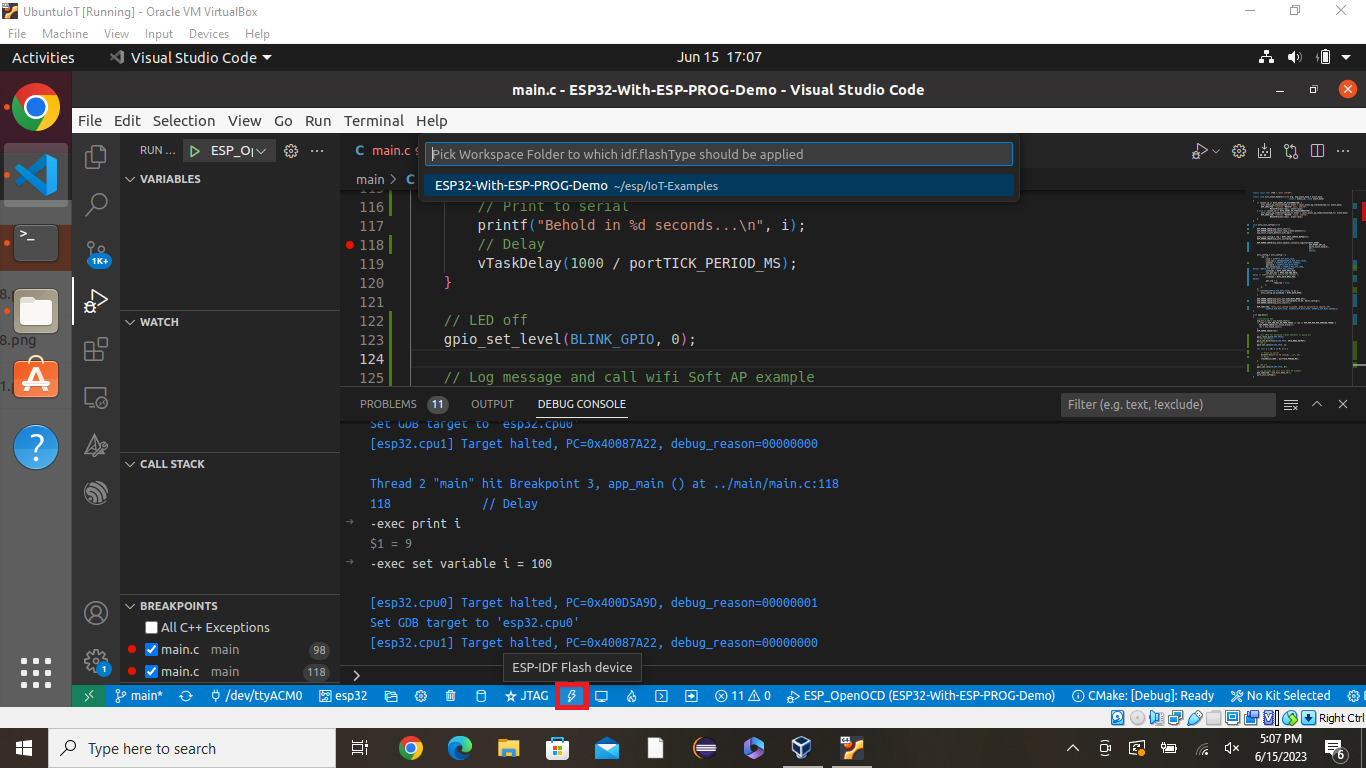Viewport: 1366px width, 768px height.
Task: Select ESP32-With-ESP-PROG-Demo workspace folder
Action: pos(719,186)
